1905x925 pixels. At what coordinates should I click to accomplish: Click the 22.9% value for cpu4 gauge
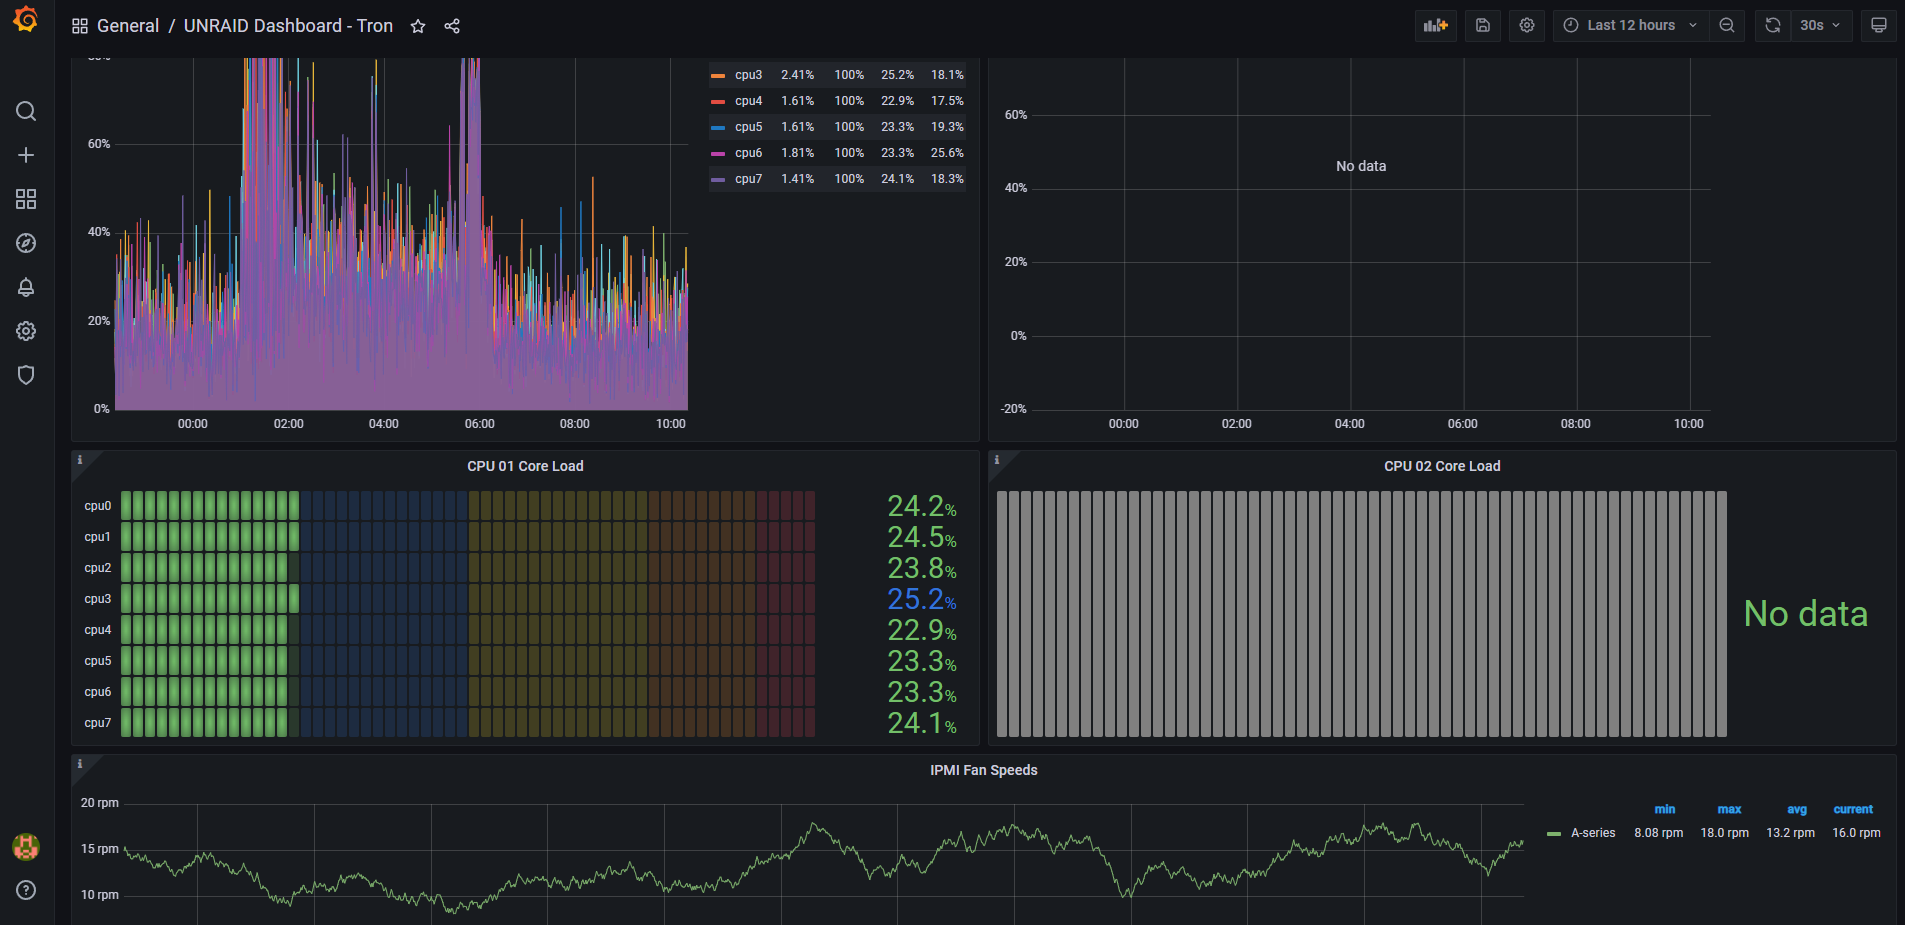click(x=922, y=630)
